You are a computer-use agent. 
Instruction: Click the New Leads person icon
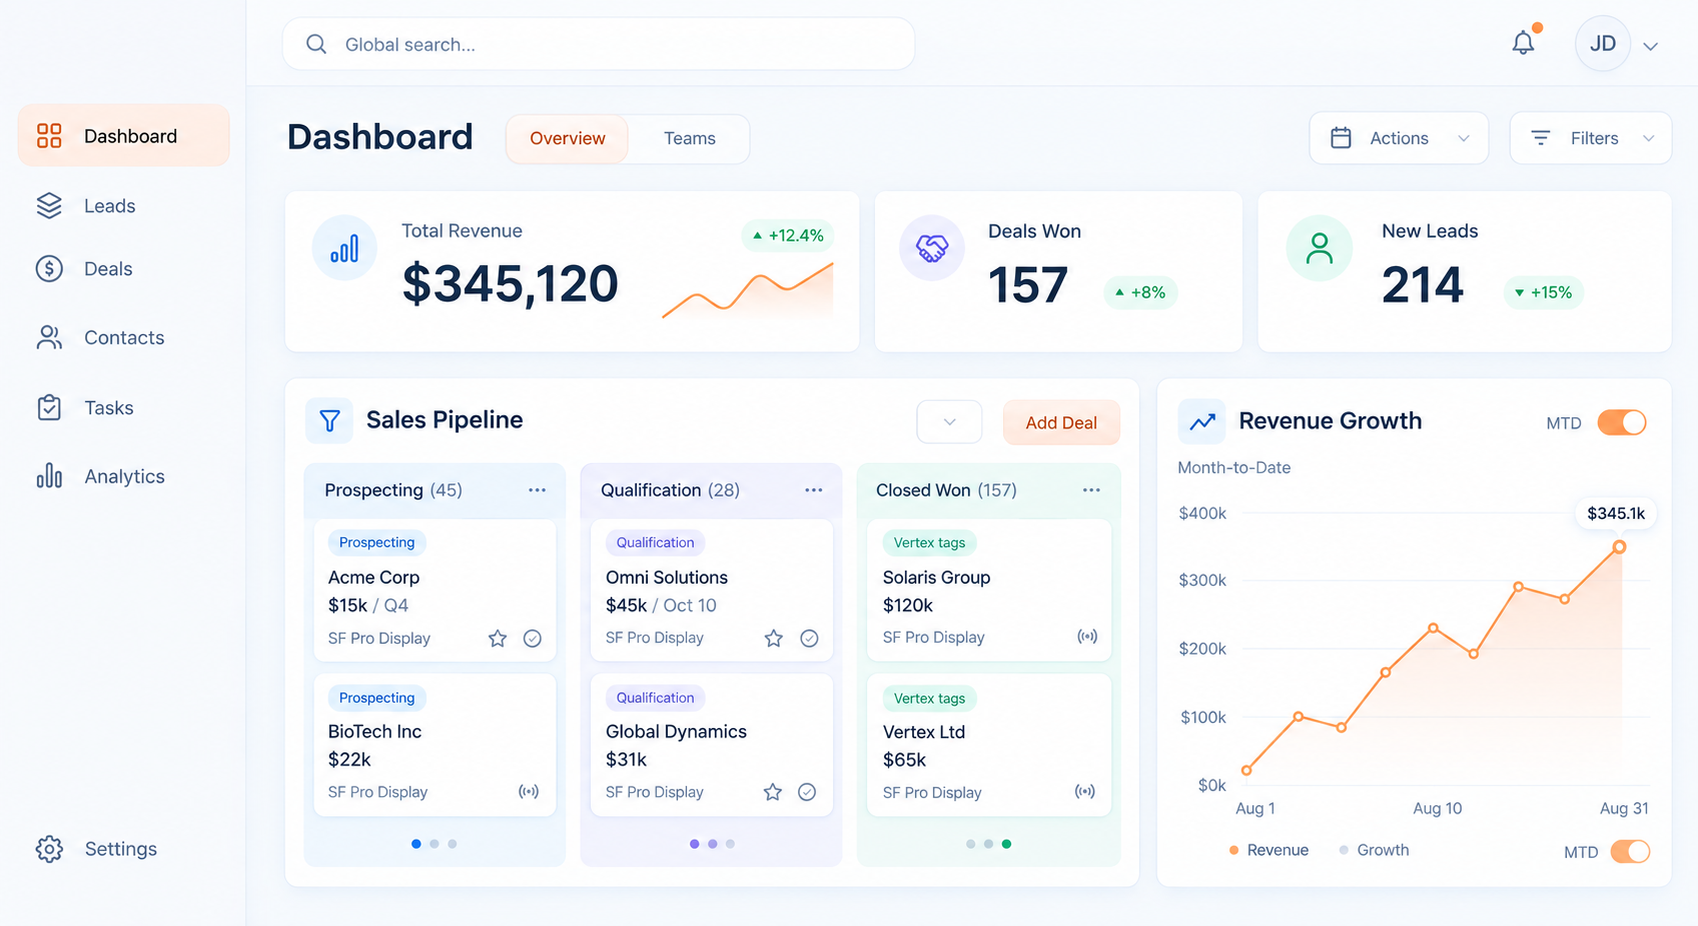1319,248
